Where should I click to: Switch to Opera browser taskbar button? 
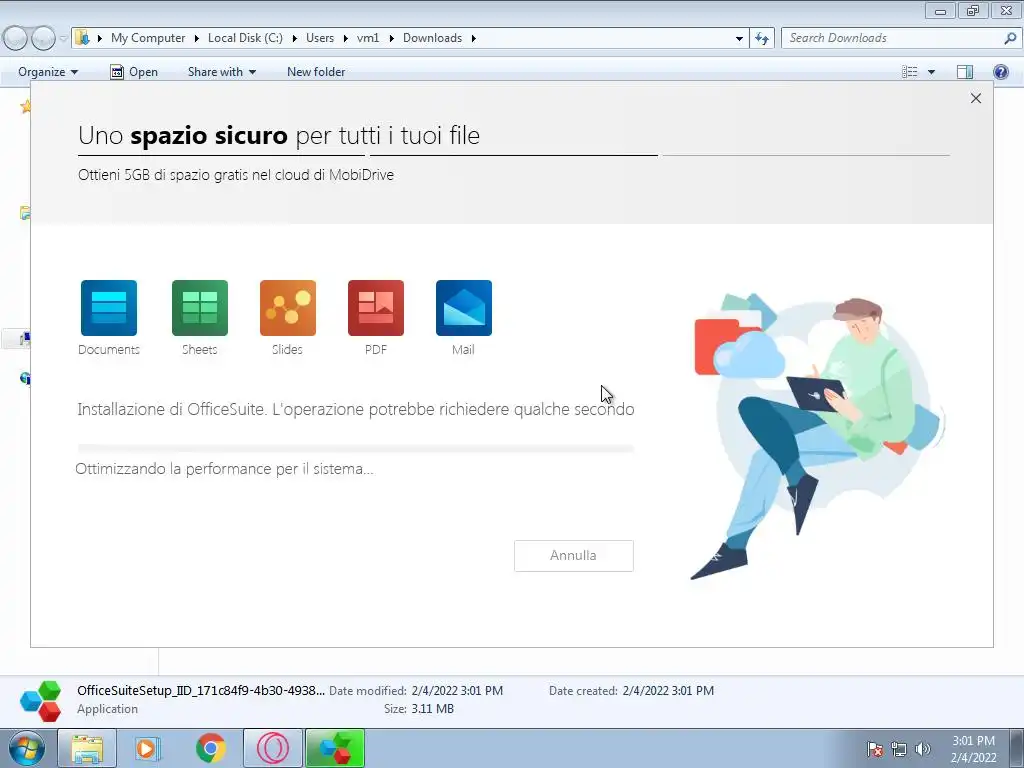tap(273, 748)
